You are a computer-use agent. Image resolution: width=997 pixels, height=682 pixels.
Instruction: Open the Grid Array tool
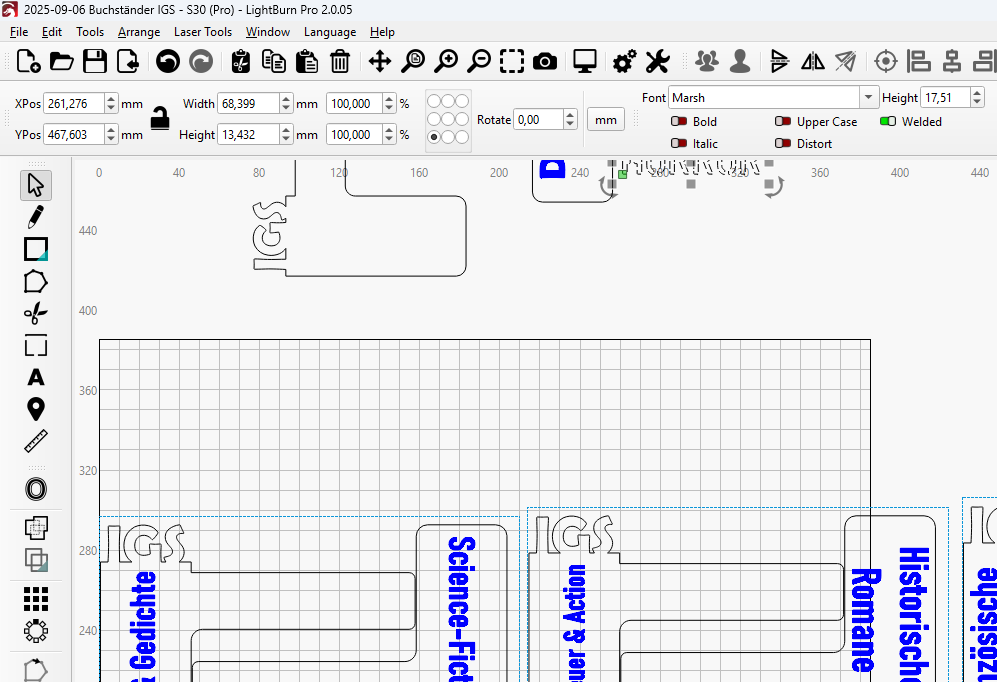pyautogui.click(x=36, y=598)
